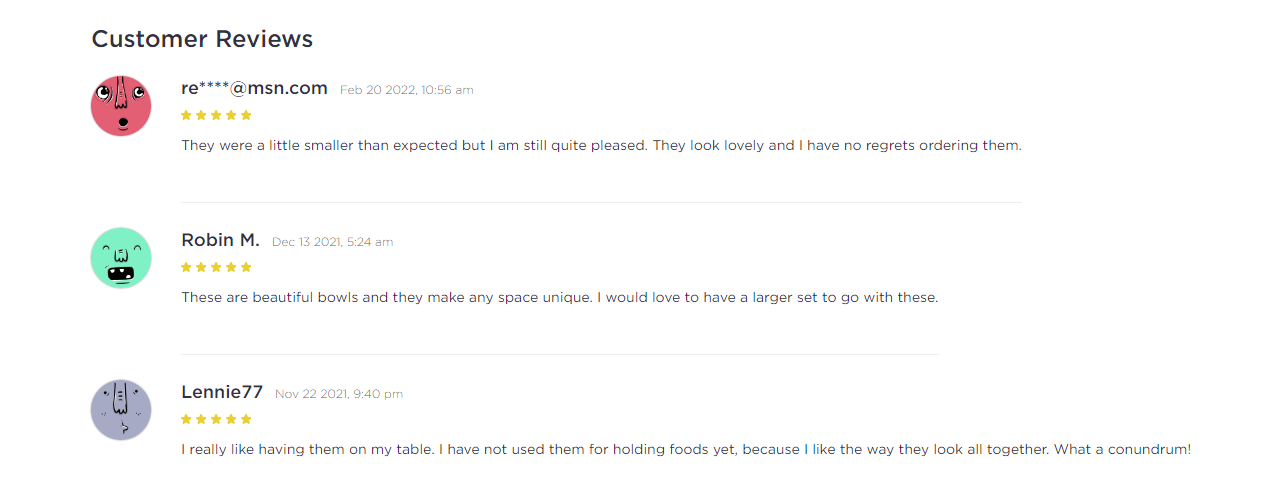This screenshot has width=1265, height=480.
Task: Click the red avatar of re****@msn.com
Action: tap(121, 106)
